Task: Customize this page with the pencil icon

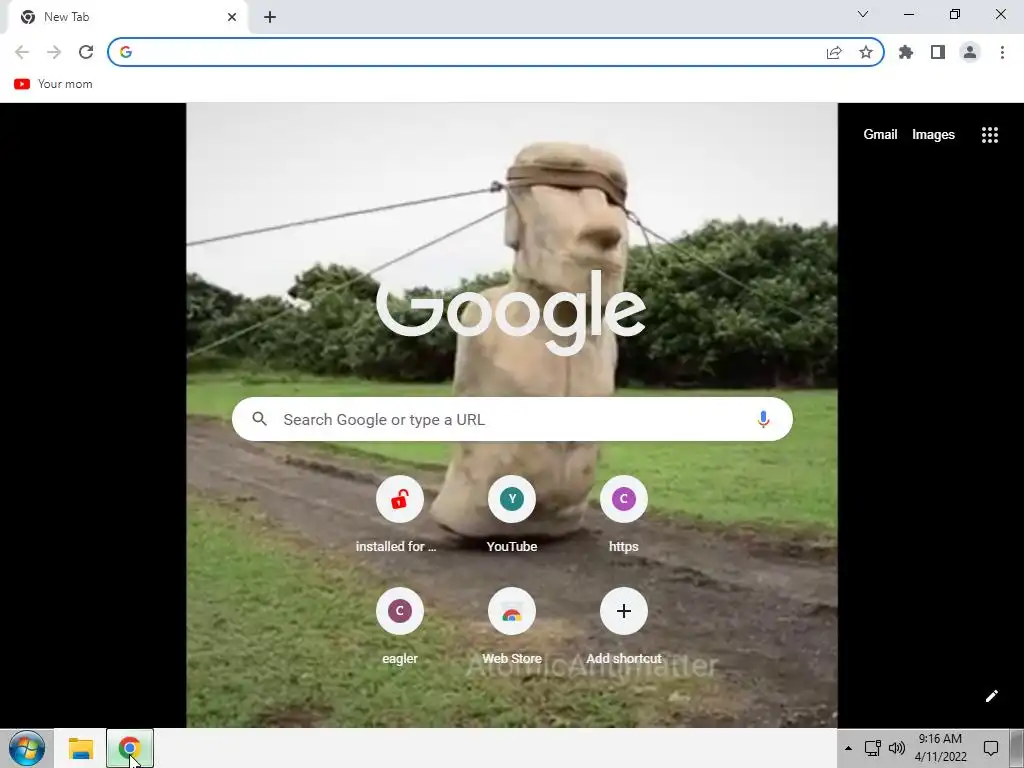Action: click(991, 696)
